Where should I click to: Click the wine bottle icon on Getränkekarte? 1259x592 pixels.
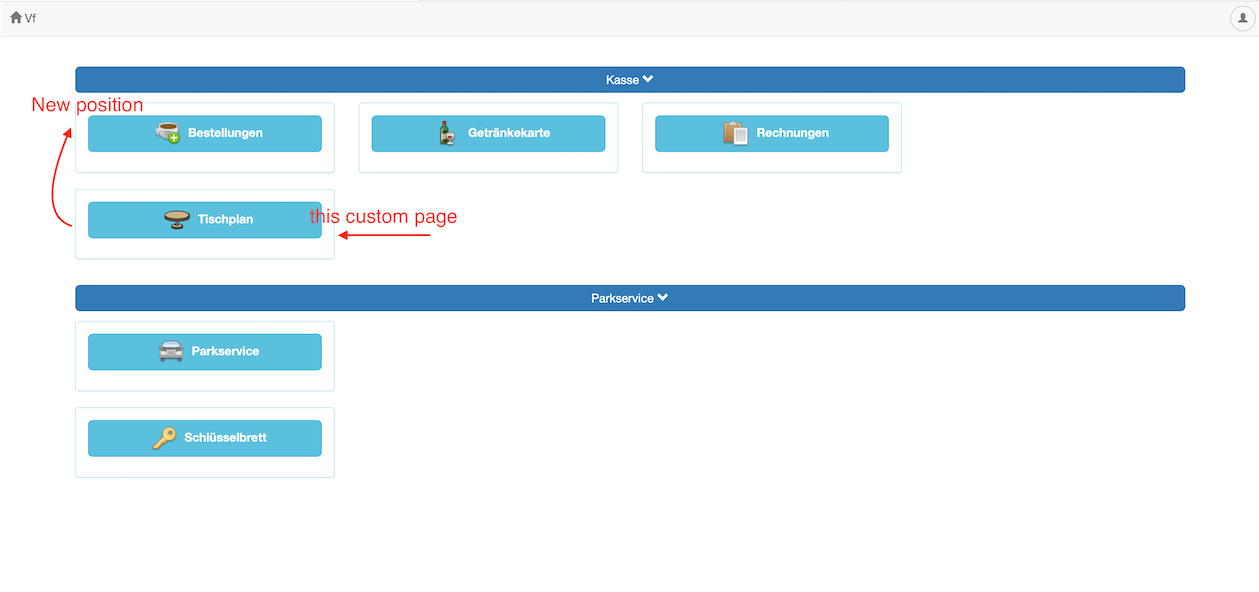pos(446,133)
